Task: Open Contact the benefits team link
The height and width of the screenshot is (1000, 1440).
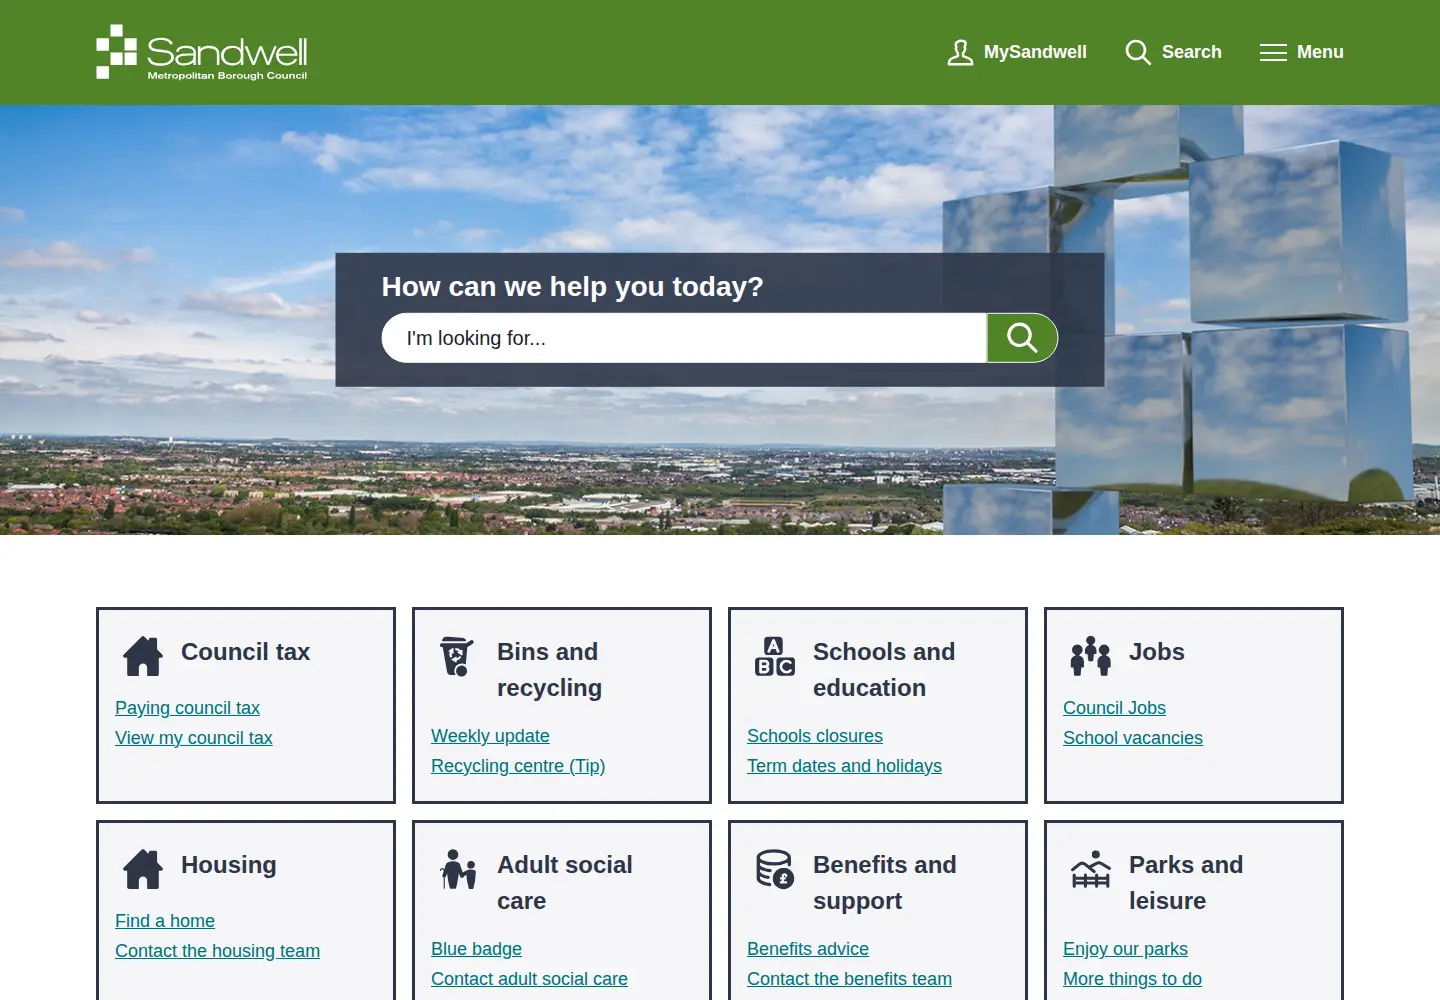Action: (x=849, y=979)
